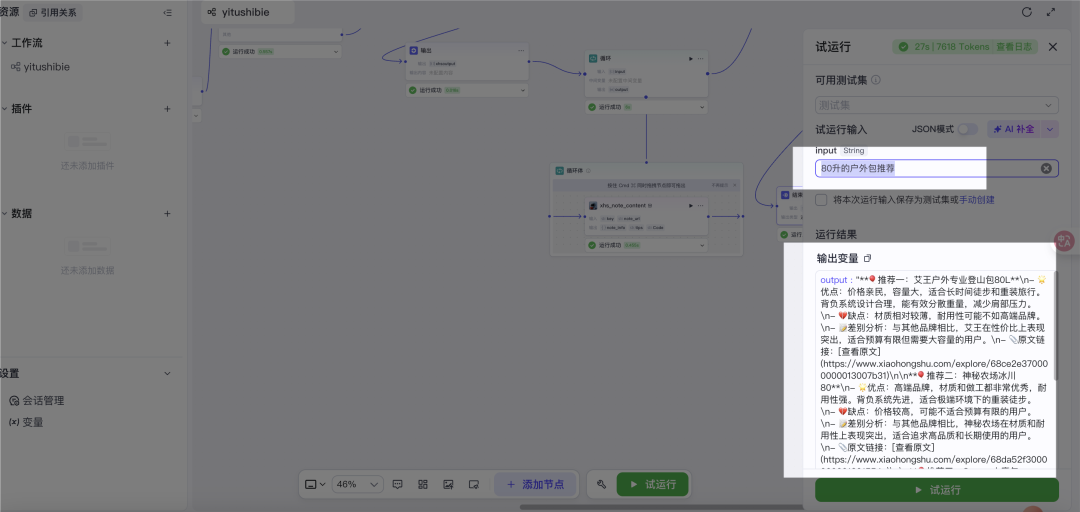
Task: Click 手动创建 link
Action: (x=977, y=200)
